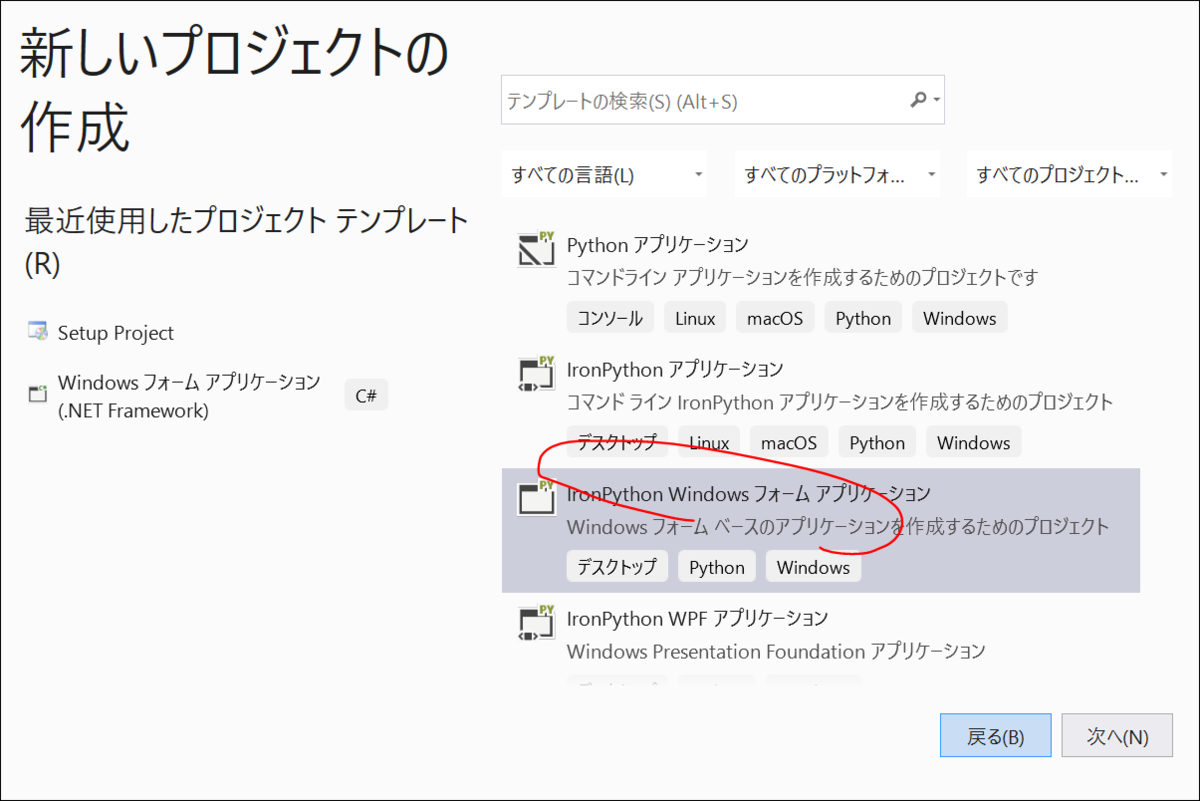Open the すべてのプロジェクト project type dropdown
1200x801 pixels.
1069,175
